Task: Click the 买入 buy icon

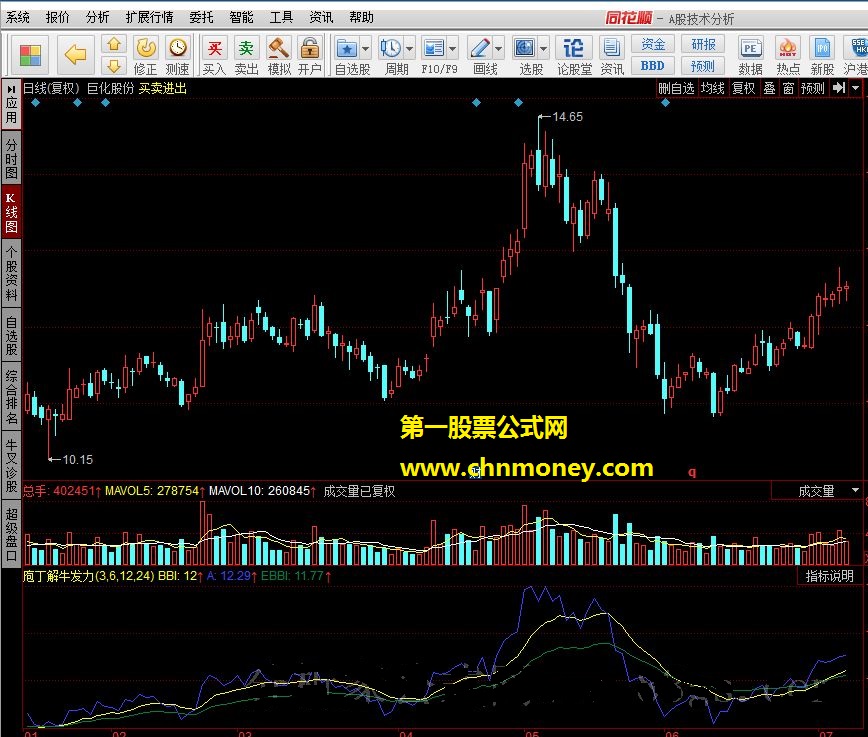Action: (214, 48)
